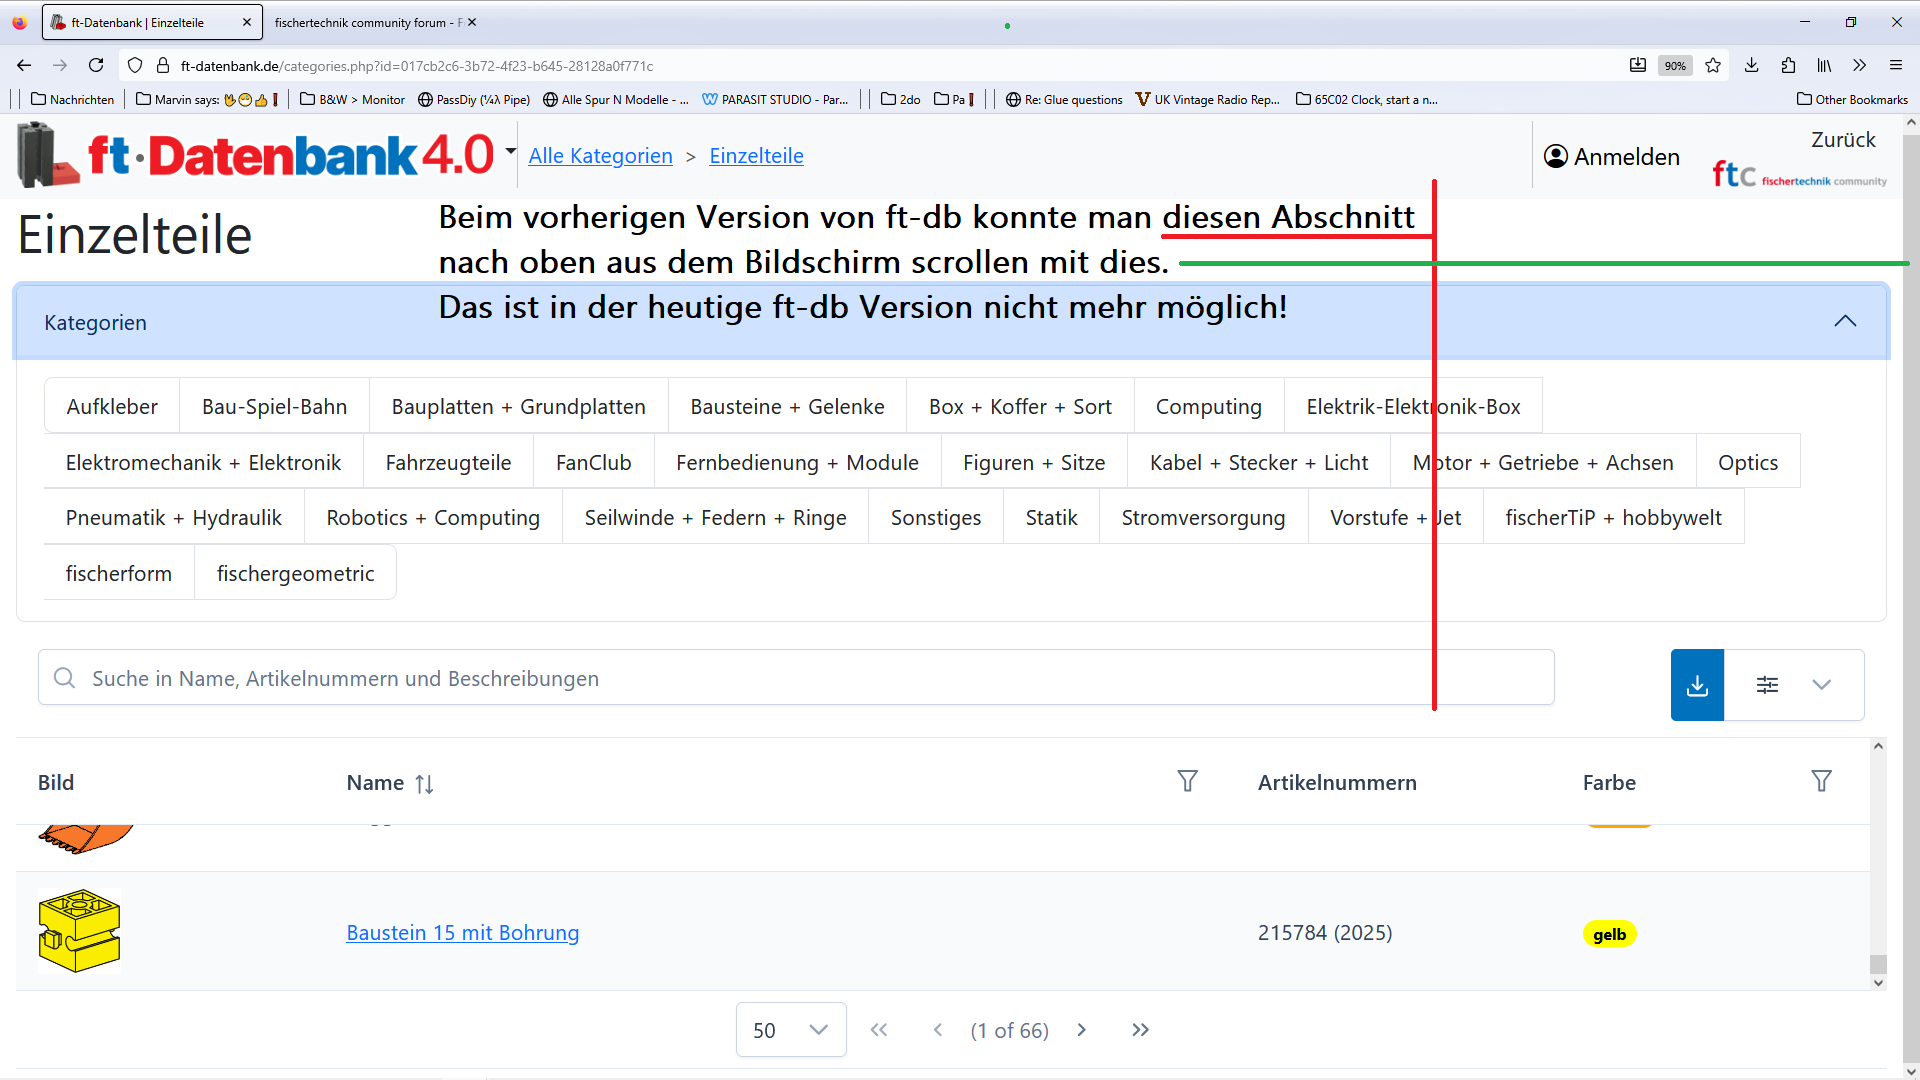Sort the list by Name arrows icon
Viewport: 1920px width, 1080px height.
pos(424,784)
